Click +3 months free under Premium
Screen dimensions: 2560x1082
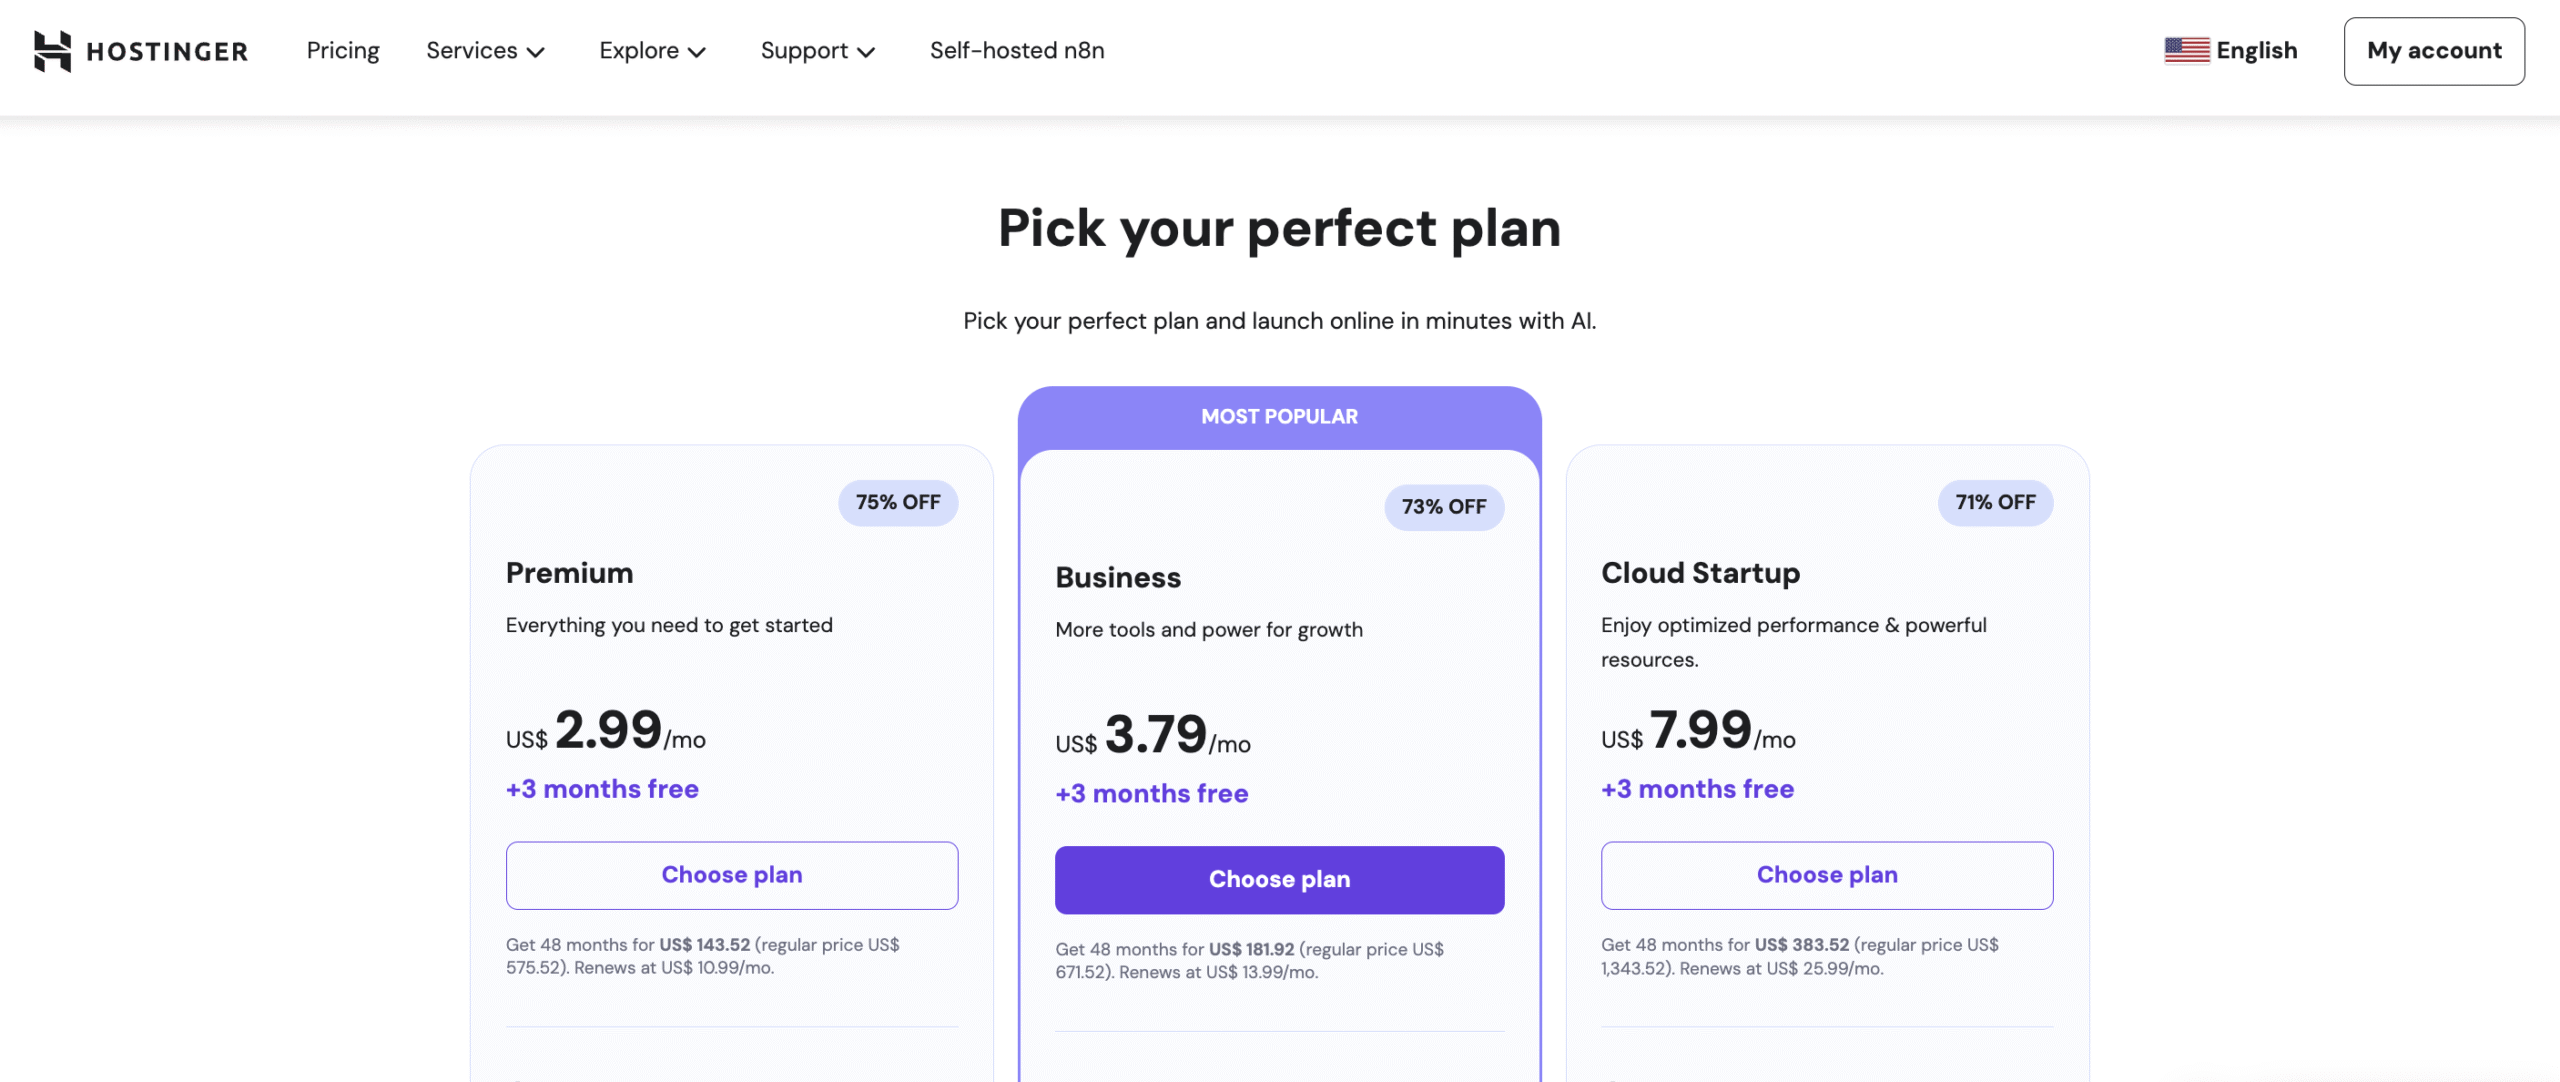[x=602, y=789]
